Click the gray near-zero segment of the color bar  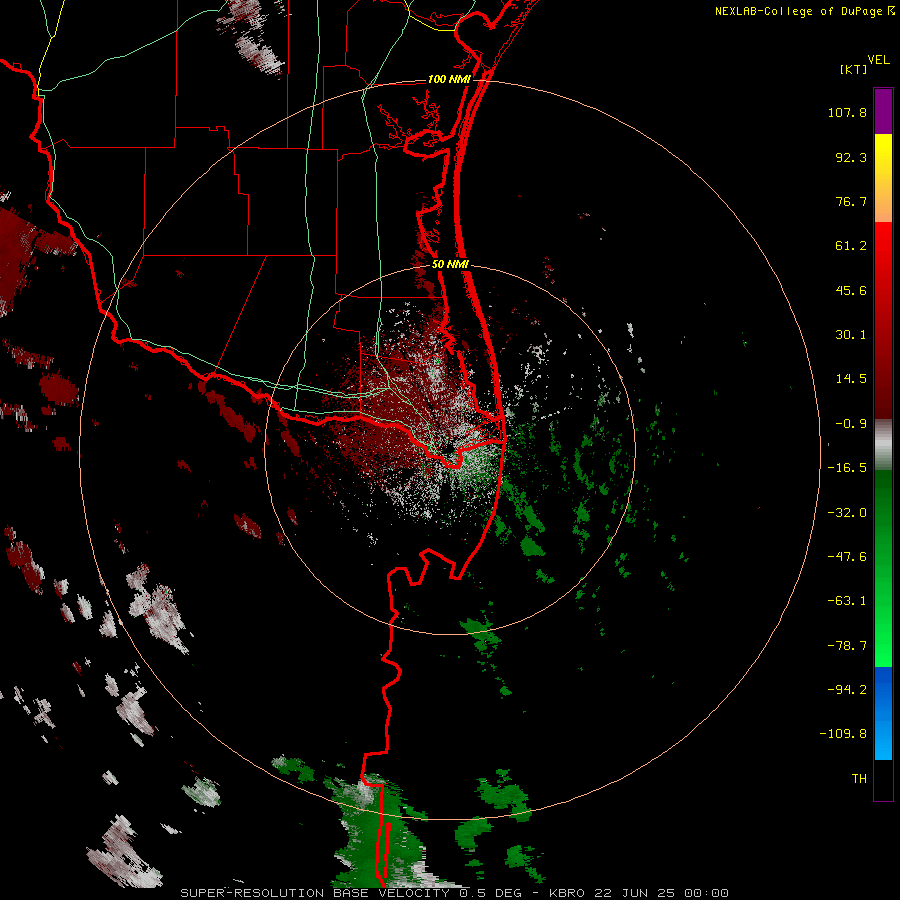[883, 445]
